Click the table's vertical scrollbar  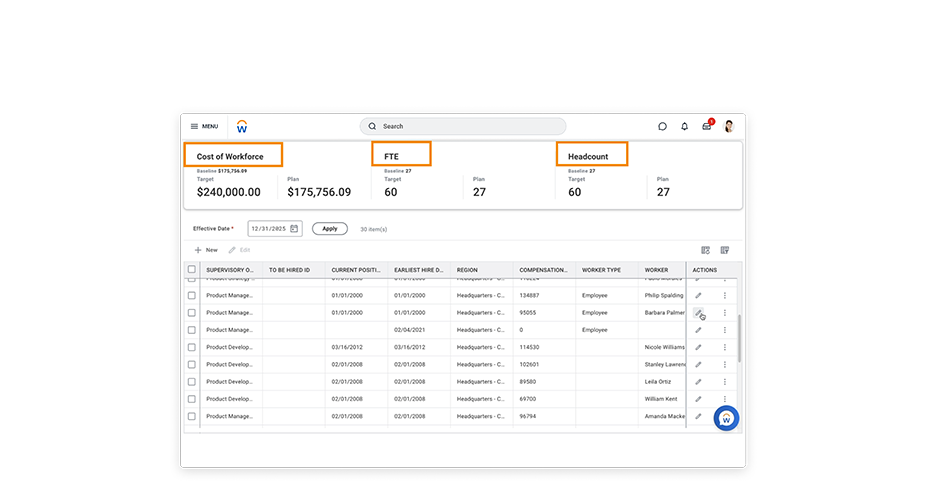[x=740, y=340]
